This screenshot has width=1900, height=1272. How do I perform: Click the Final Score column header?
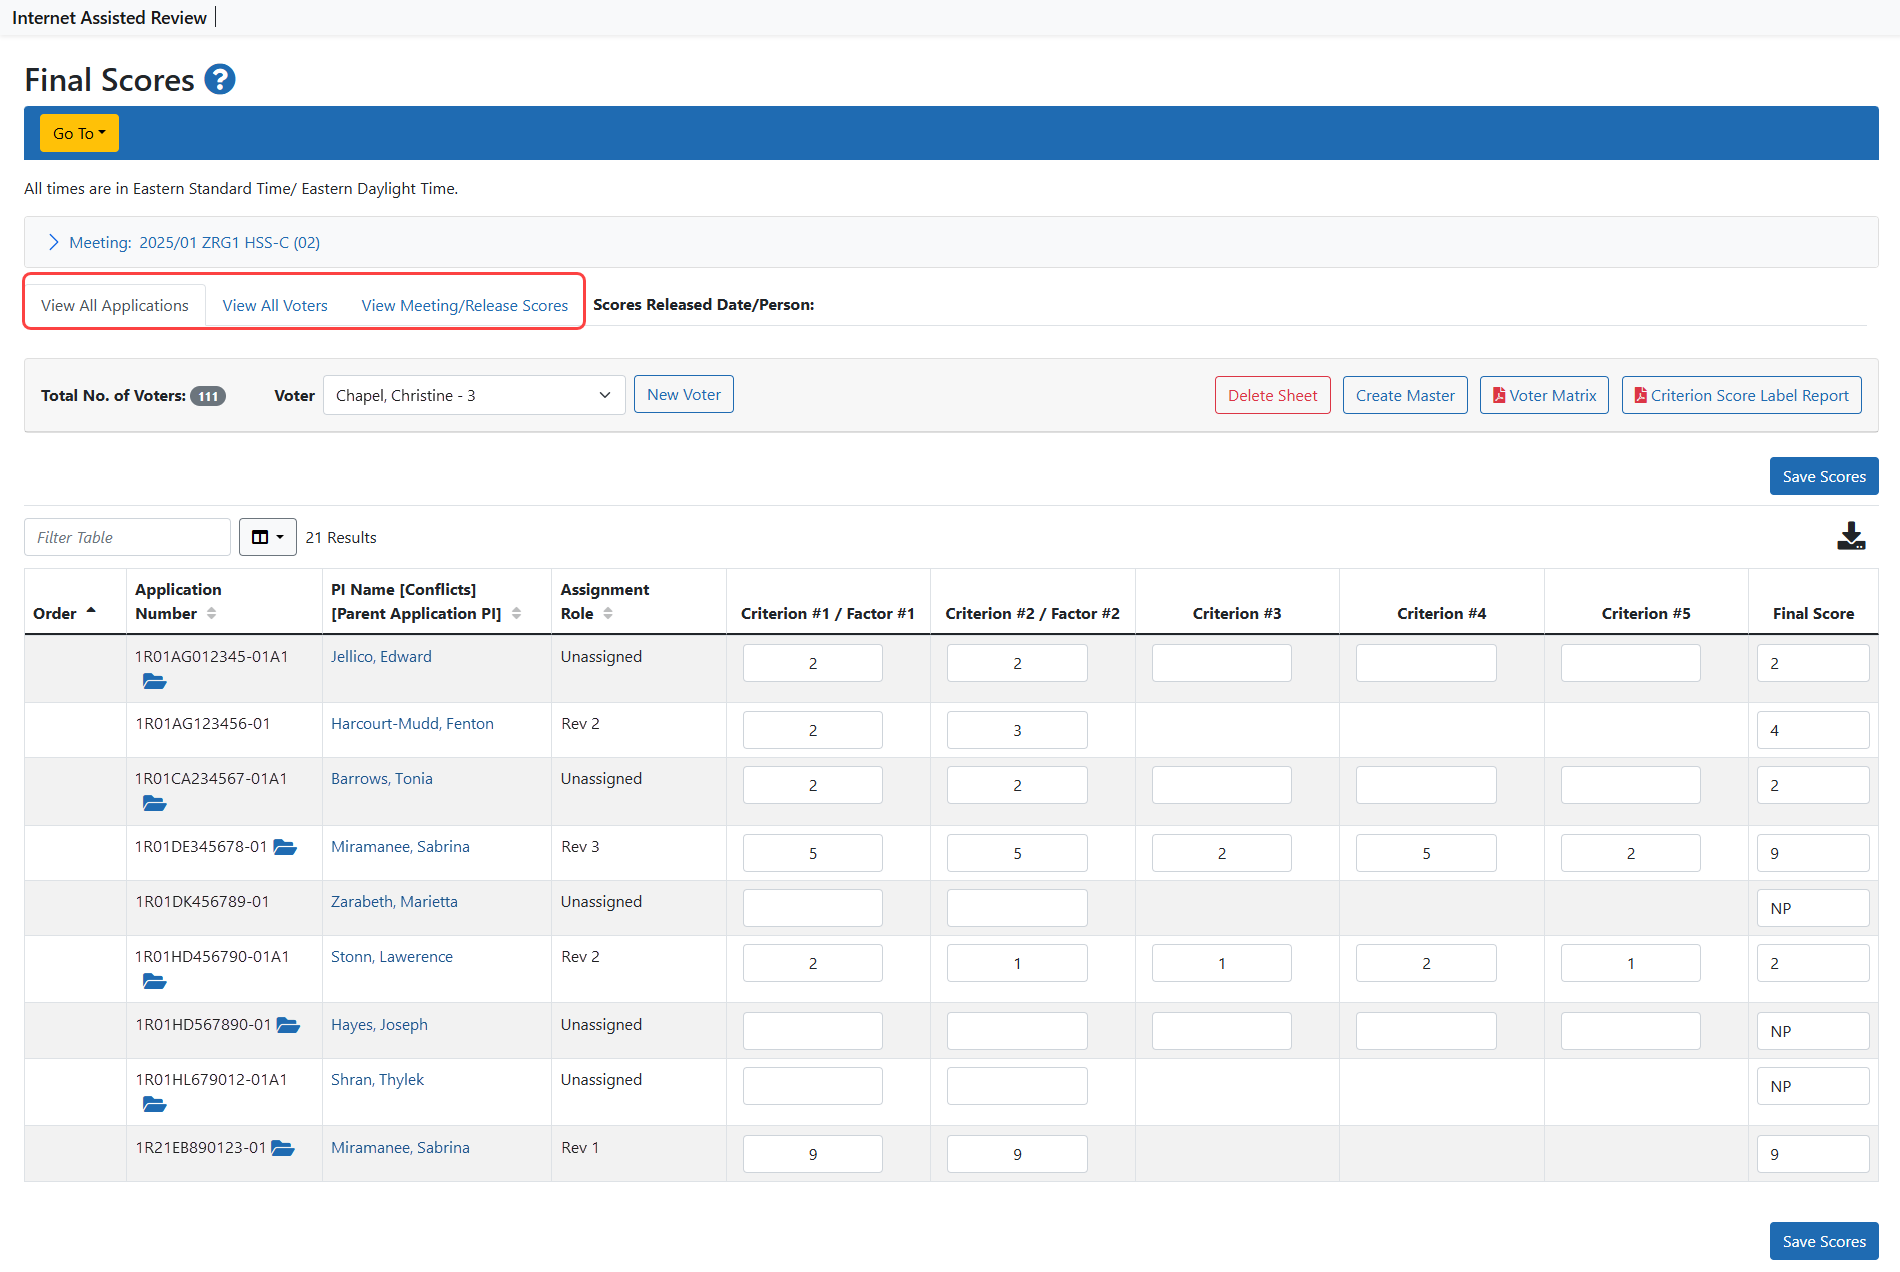[x=1813, y=613]
